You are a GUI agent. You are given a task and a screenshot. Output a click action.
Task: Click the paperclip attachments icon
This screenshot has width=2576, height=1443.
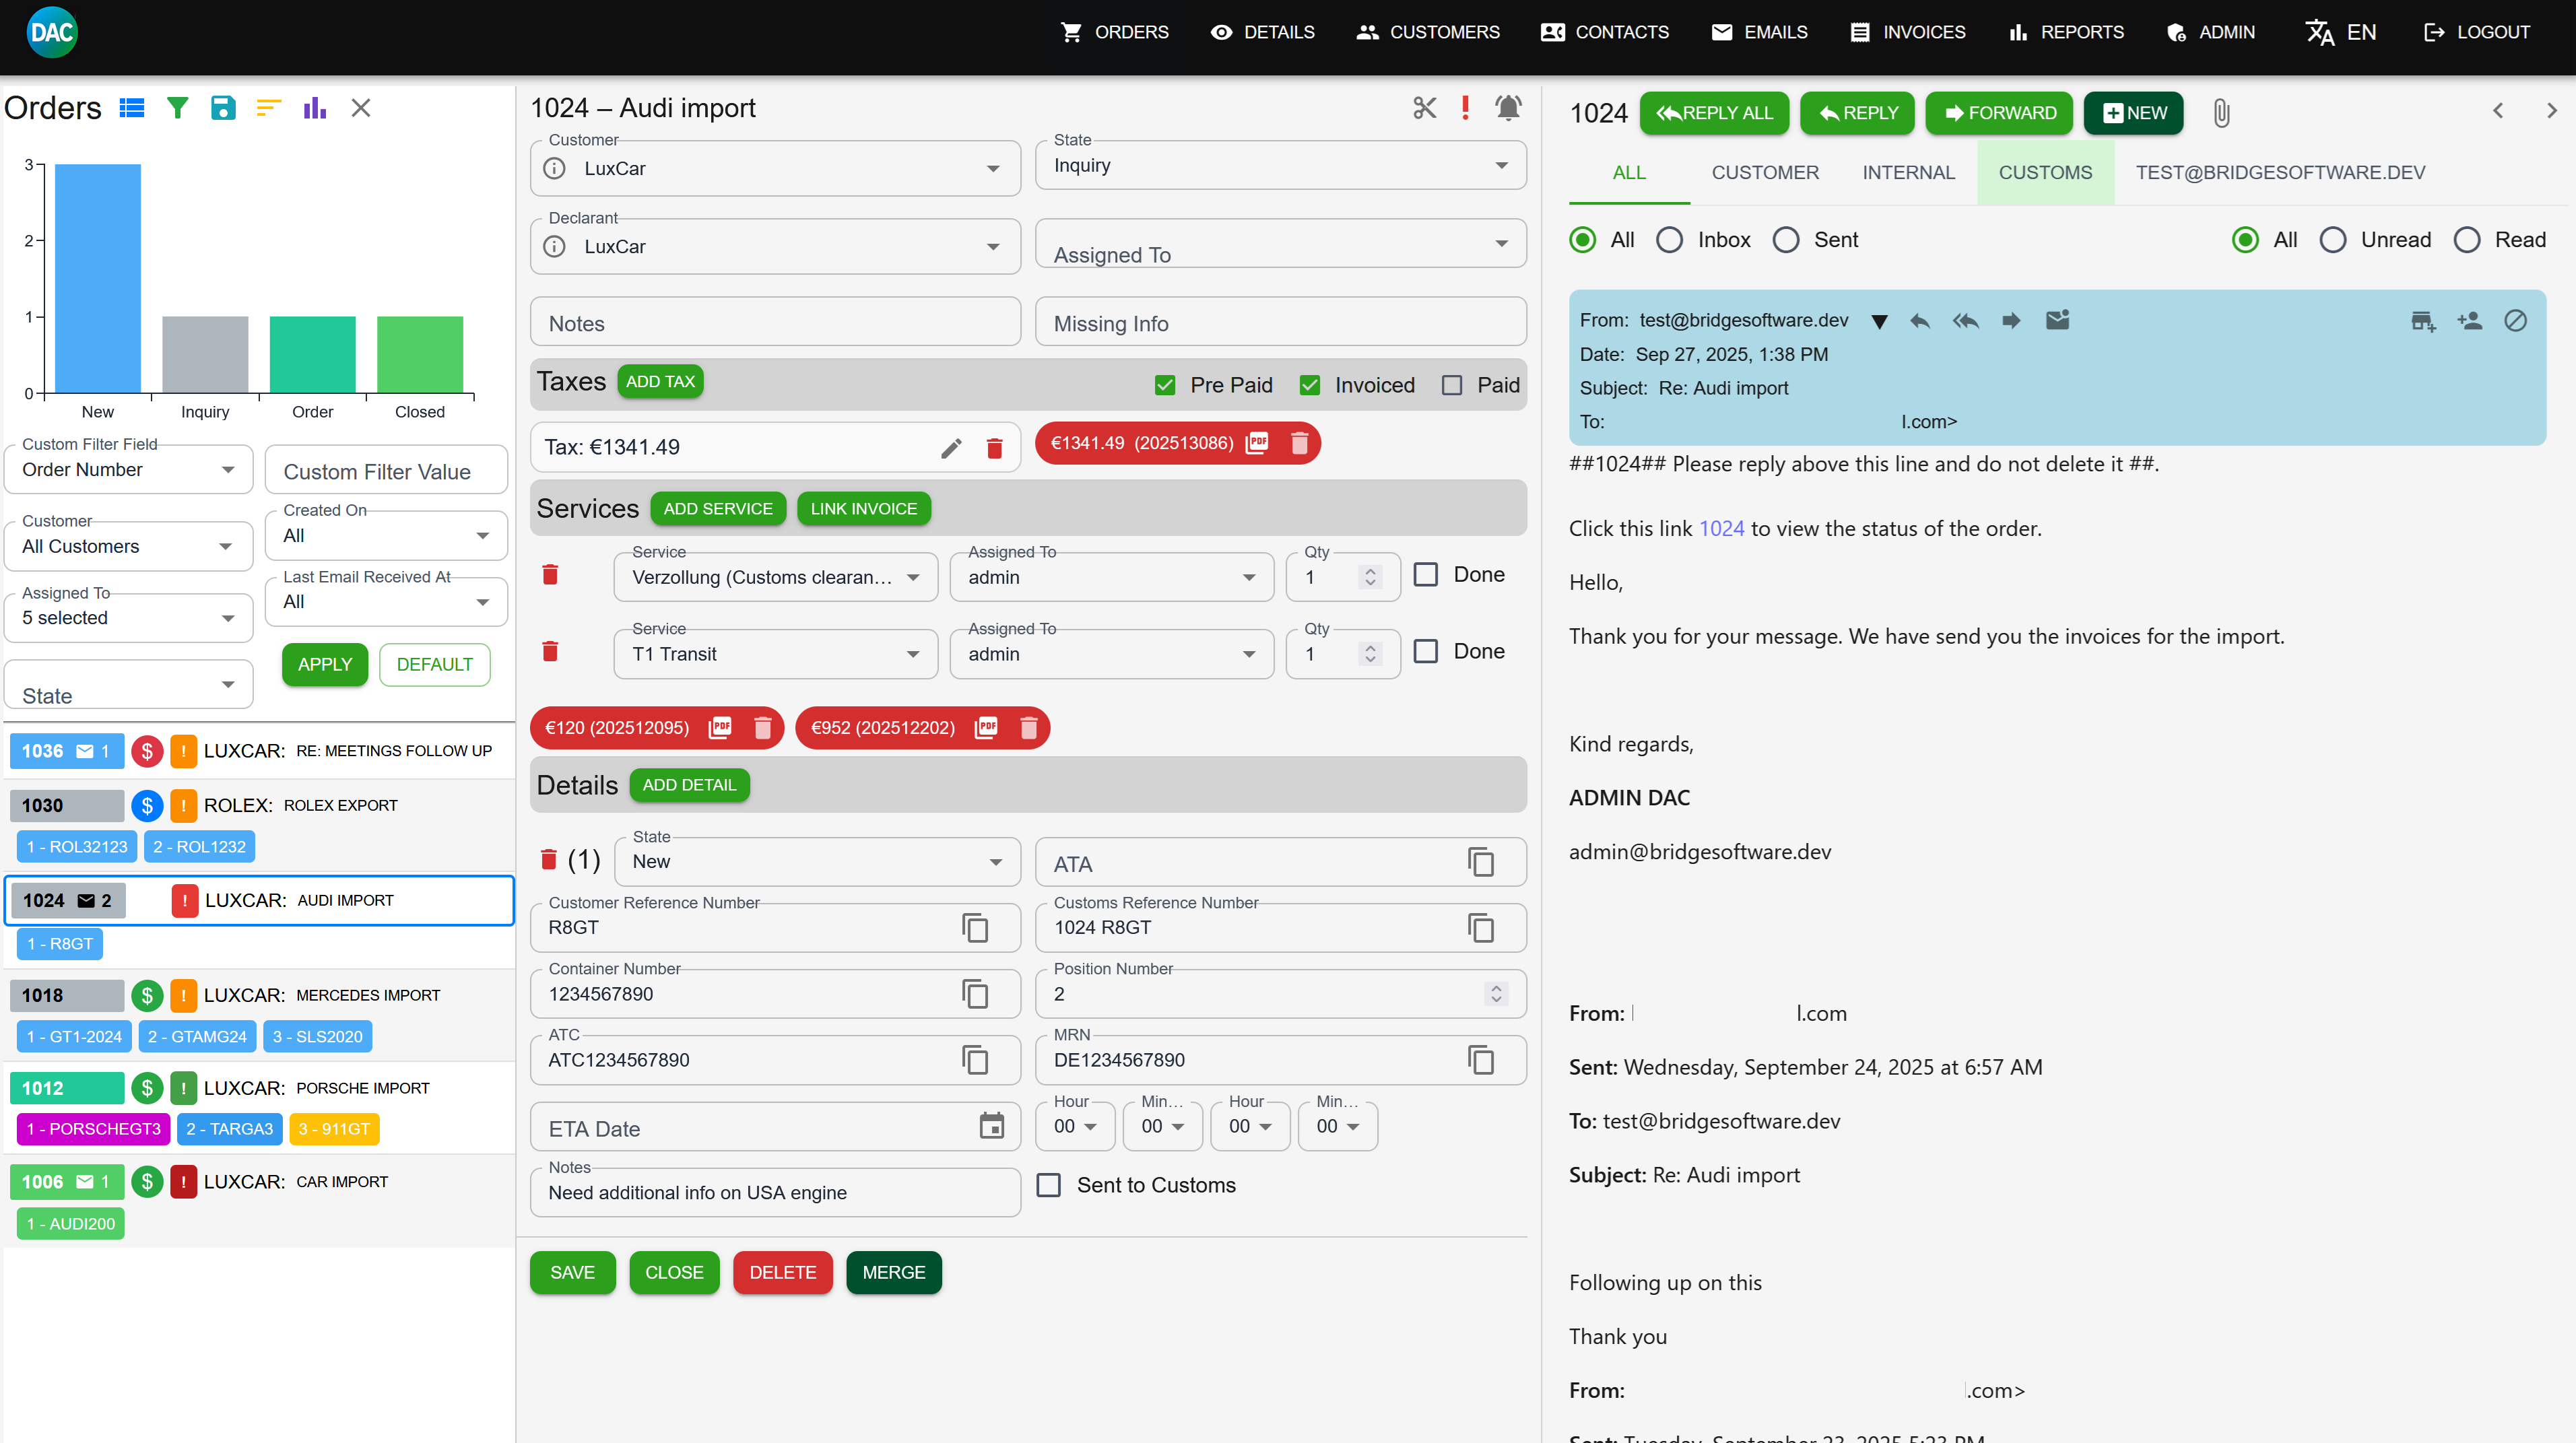(x=2221, y=113)
